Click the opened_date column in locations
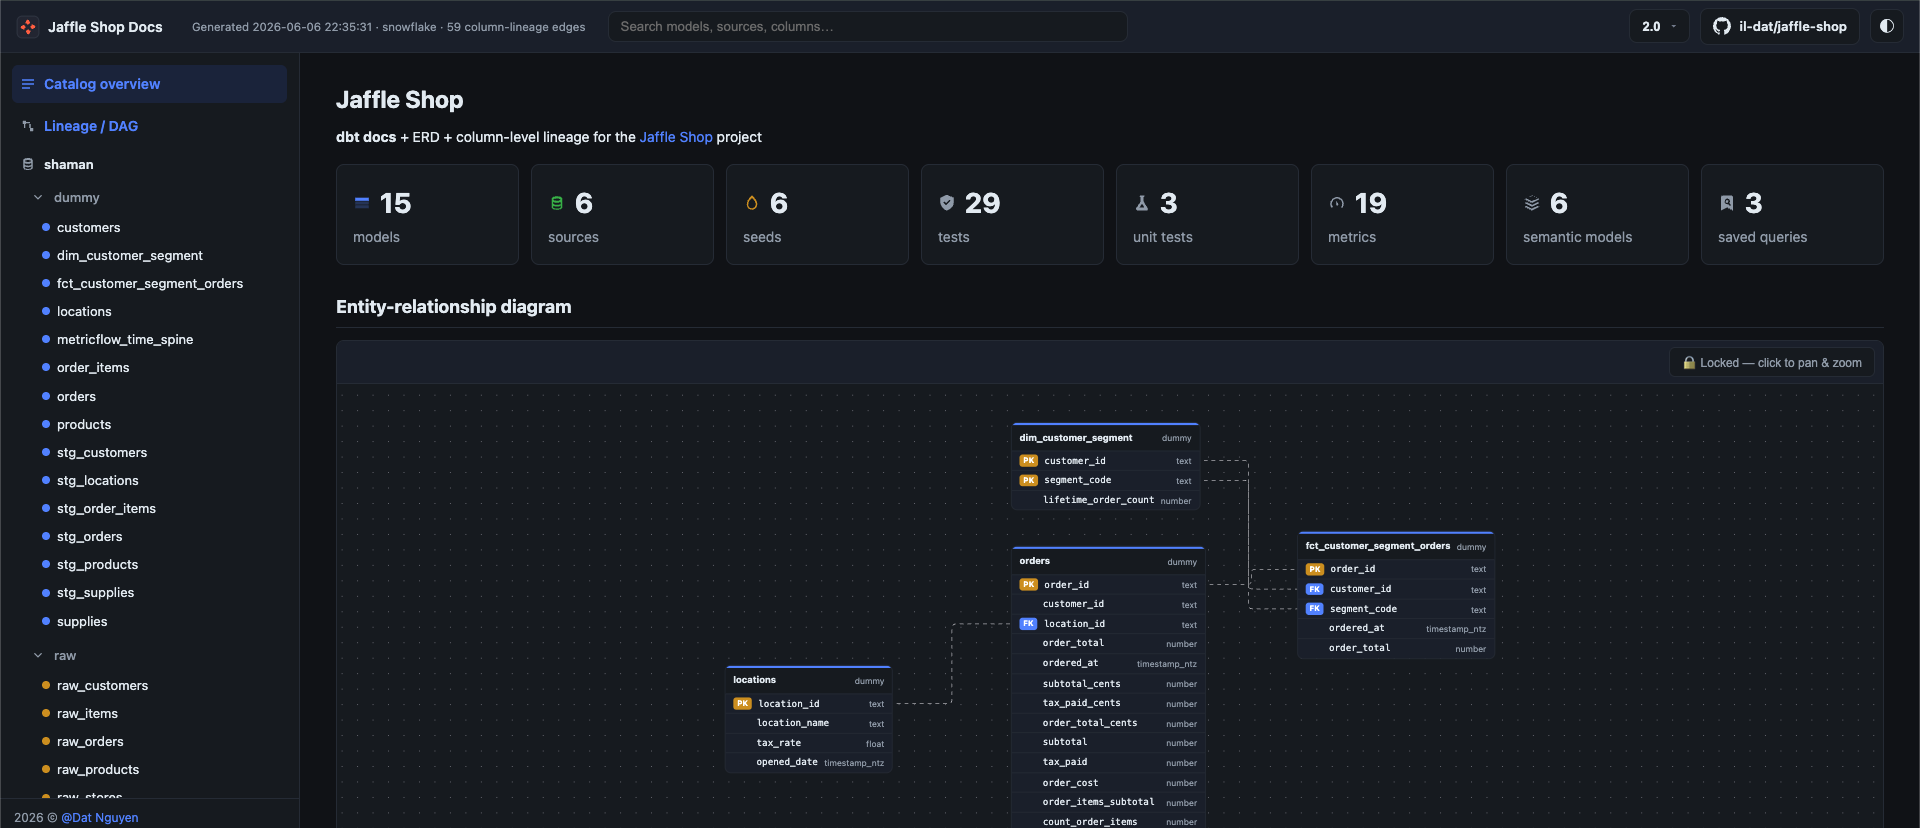Screen dimensions: 1920x828 [x=808, y=762]
